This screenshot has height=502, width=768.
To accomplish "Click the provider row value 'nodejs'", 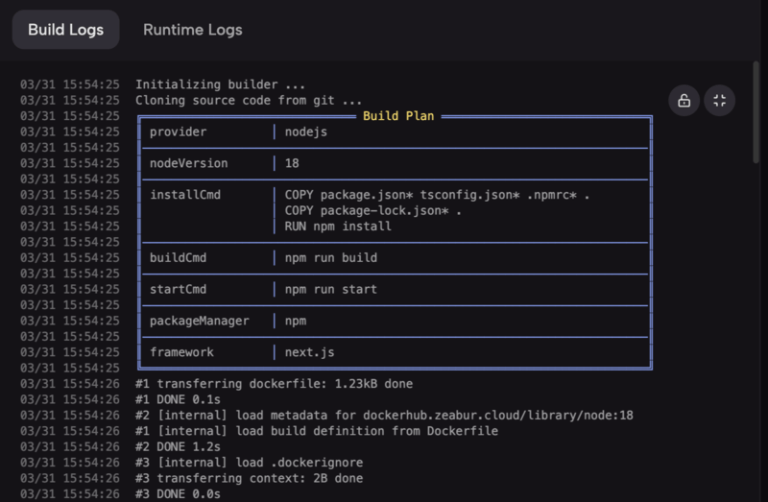I will pyautogui.click(x=305, y=132).
